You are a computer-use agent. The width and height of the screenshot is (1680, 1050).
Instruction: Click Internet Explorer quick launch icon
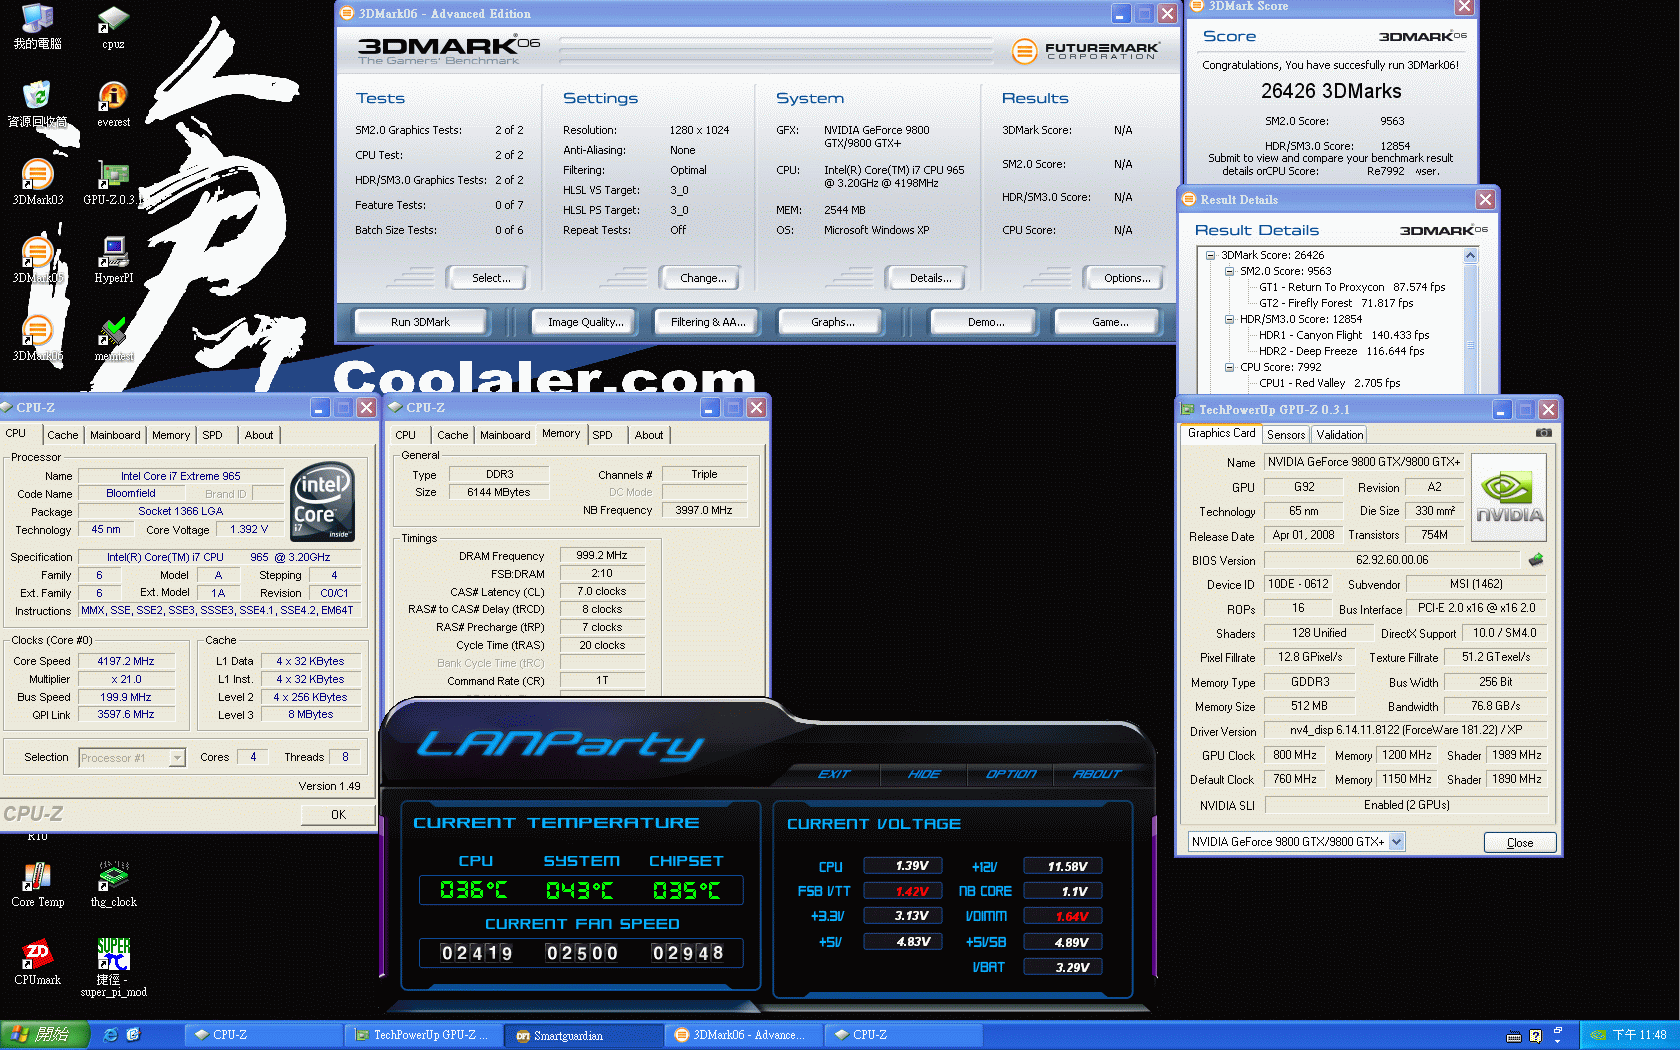tap(111, 1035)
